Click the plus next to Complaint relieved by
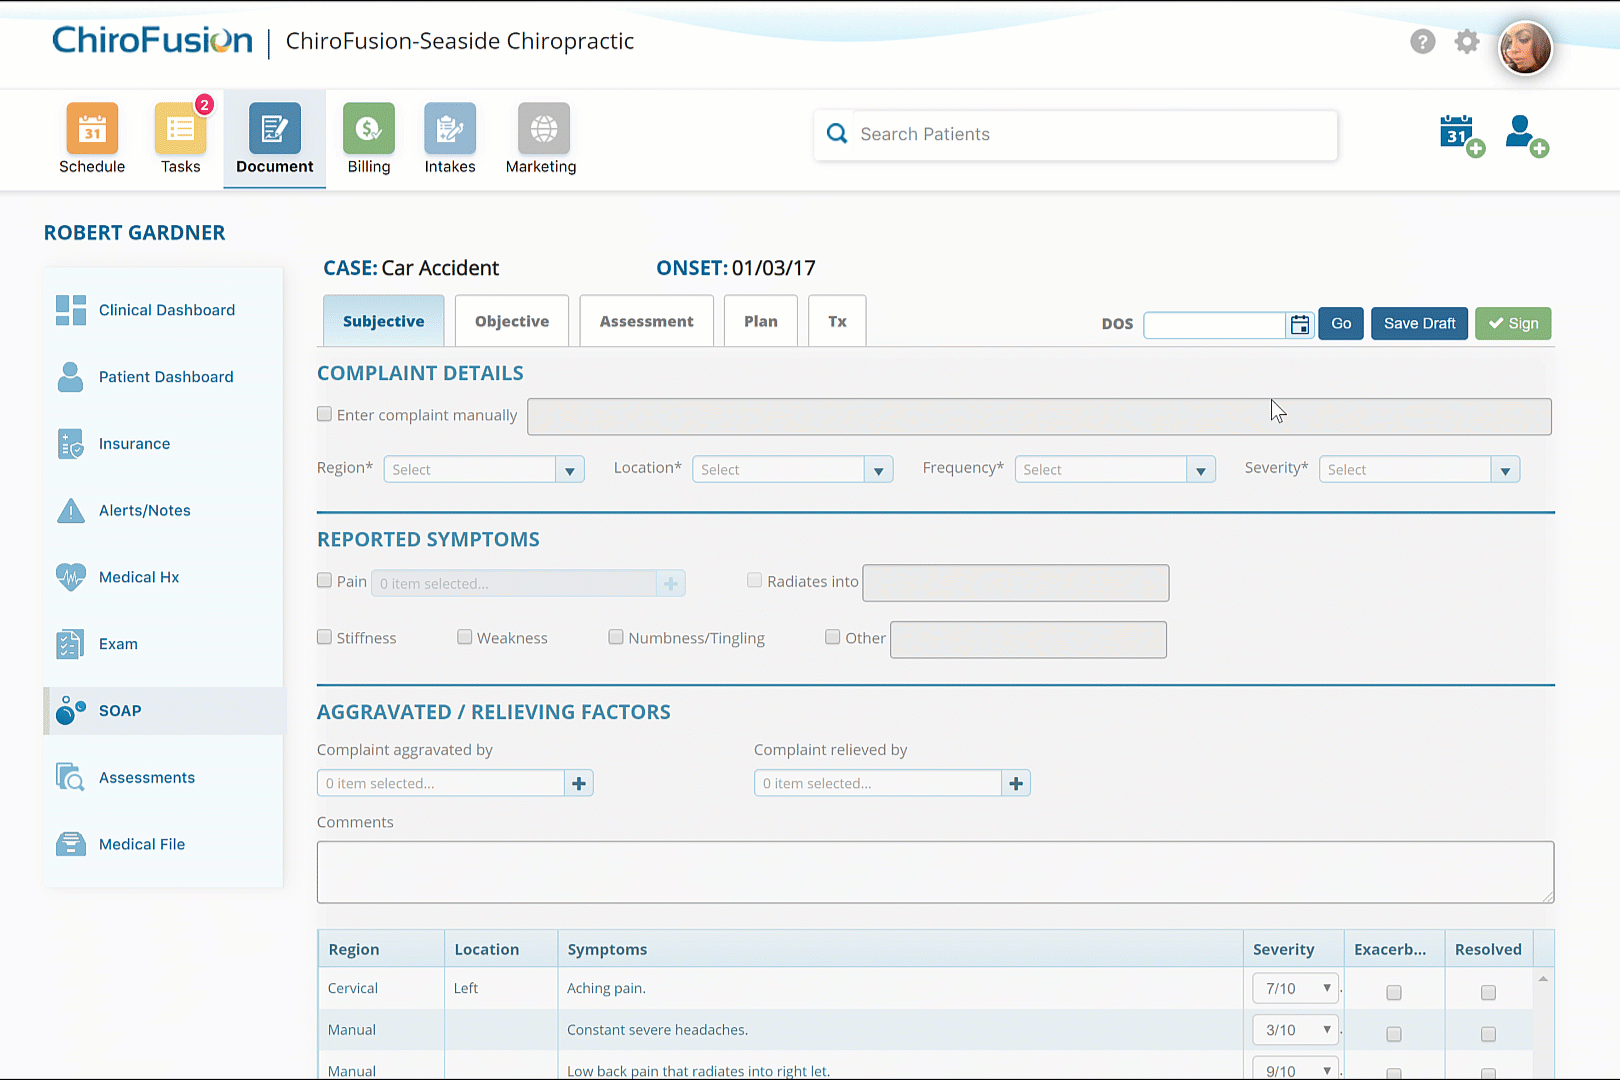Screen dimensions: 1620x1080 (x=1016, y=783)
